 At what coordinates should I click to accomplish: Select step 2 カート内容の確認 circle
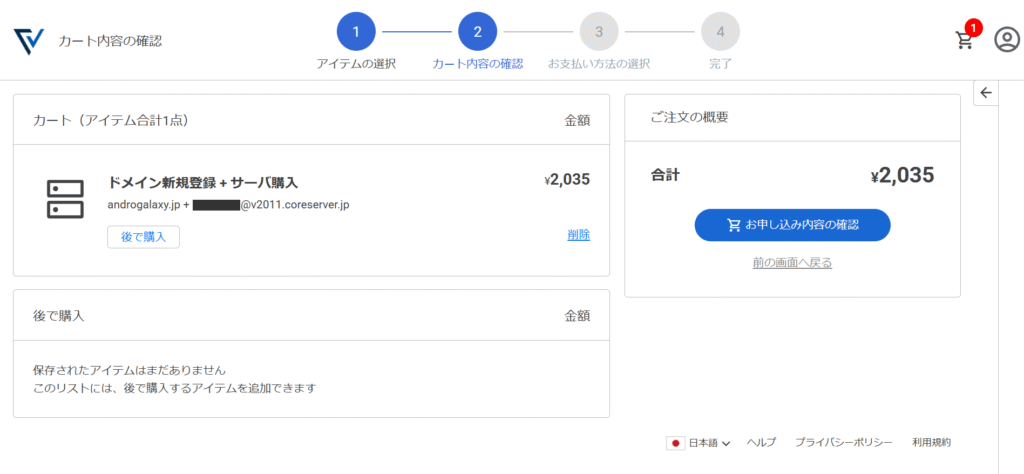(477, 32)
